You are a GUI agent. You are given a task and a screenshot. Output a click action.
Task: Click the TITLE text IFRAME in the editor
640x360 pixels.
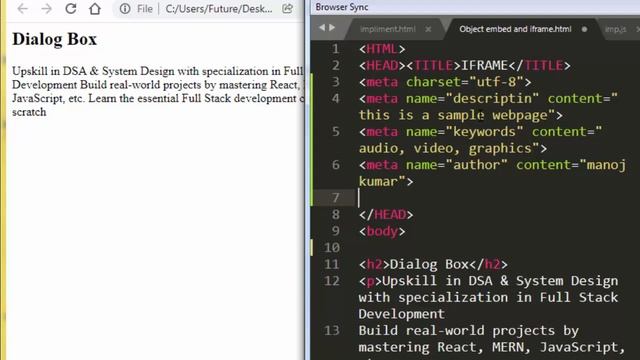coord(484,66)
